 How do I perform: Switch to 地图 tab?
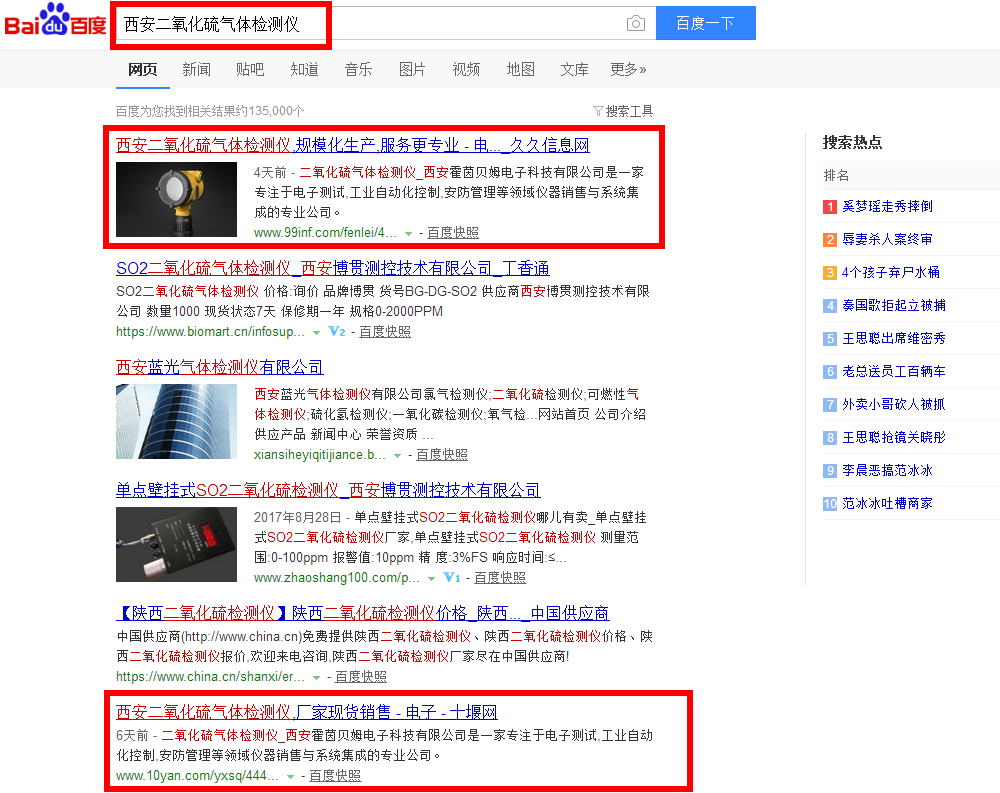point(520,69)
